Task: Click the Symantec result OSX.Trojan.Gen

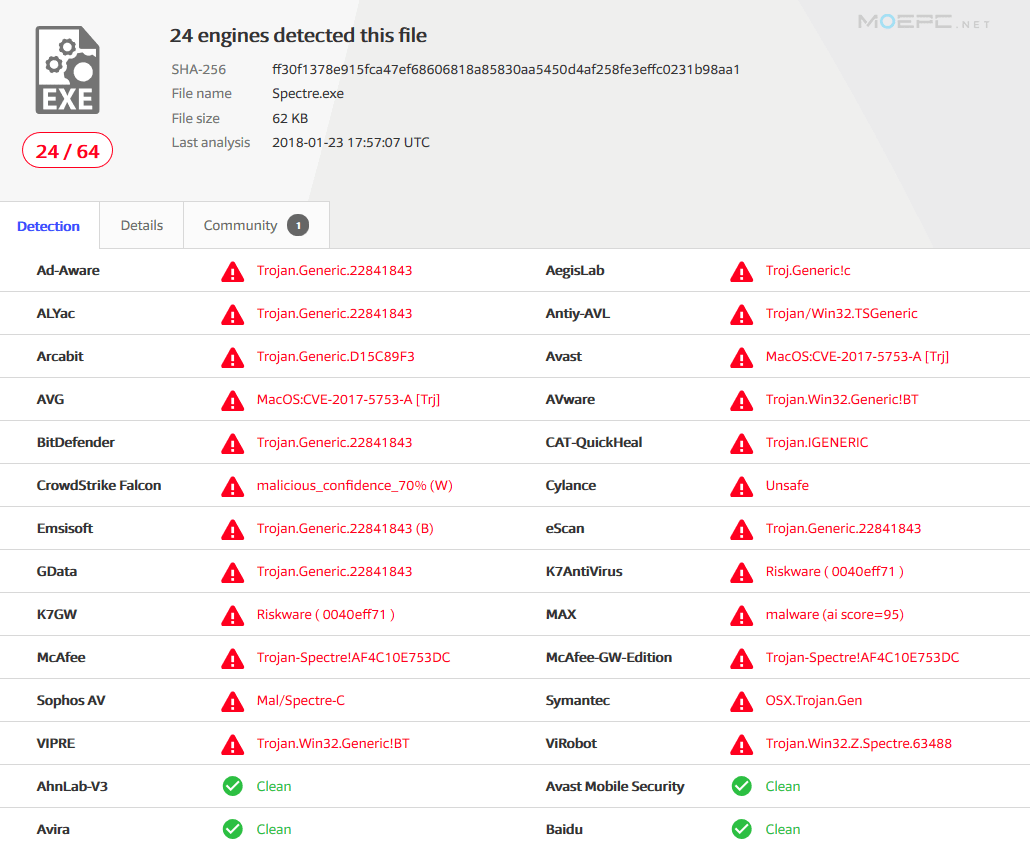Action: pyautogui.click(x=814, y=700)
